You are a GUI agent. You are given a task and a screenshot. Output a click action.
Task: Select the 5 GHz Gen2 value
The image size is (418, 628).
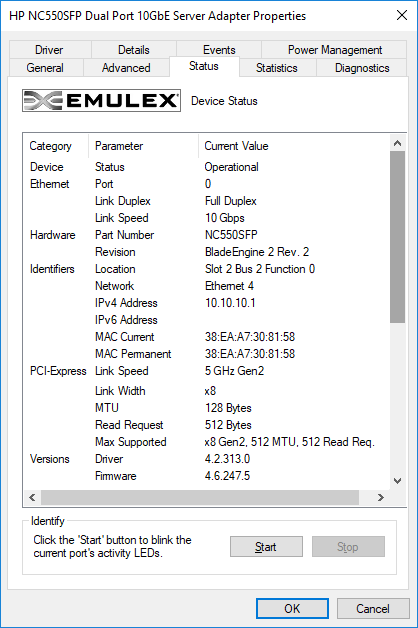coord(235,371)
